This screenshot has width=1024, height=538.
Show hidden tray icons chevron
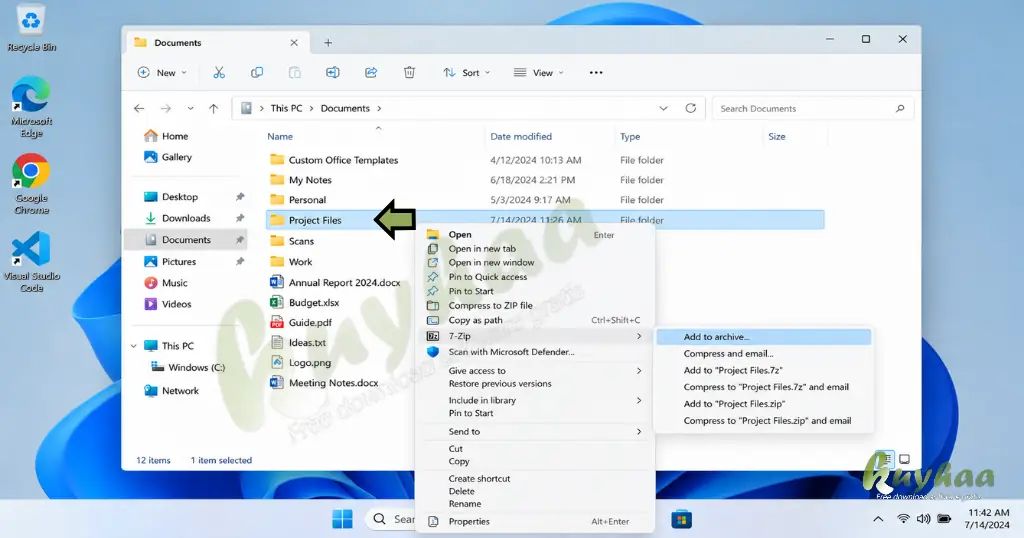tap(878, 519)
